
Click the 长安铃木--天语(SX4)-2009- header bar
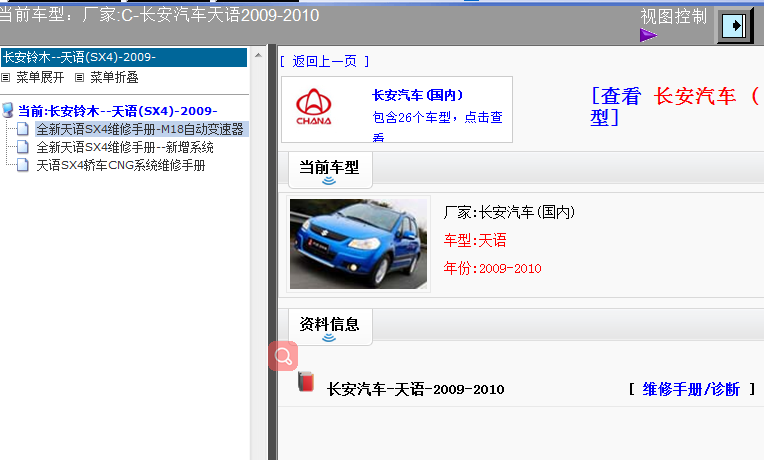click(x=124, y=57)
